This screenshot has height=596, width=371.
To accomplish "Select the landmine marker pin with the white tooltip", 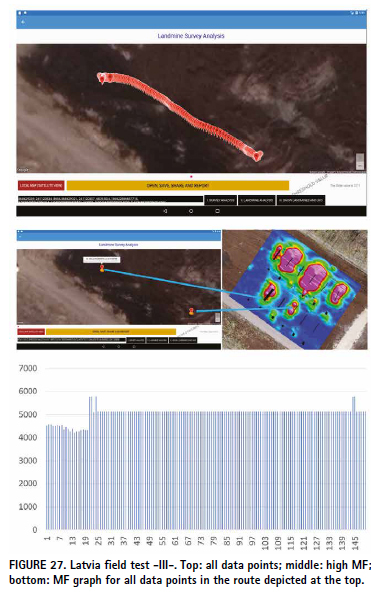I will pyautogui.click(x=102, y=268).
